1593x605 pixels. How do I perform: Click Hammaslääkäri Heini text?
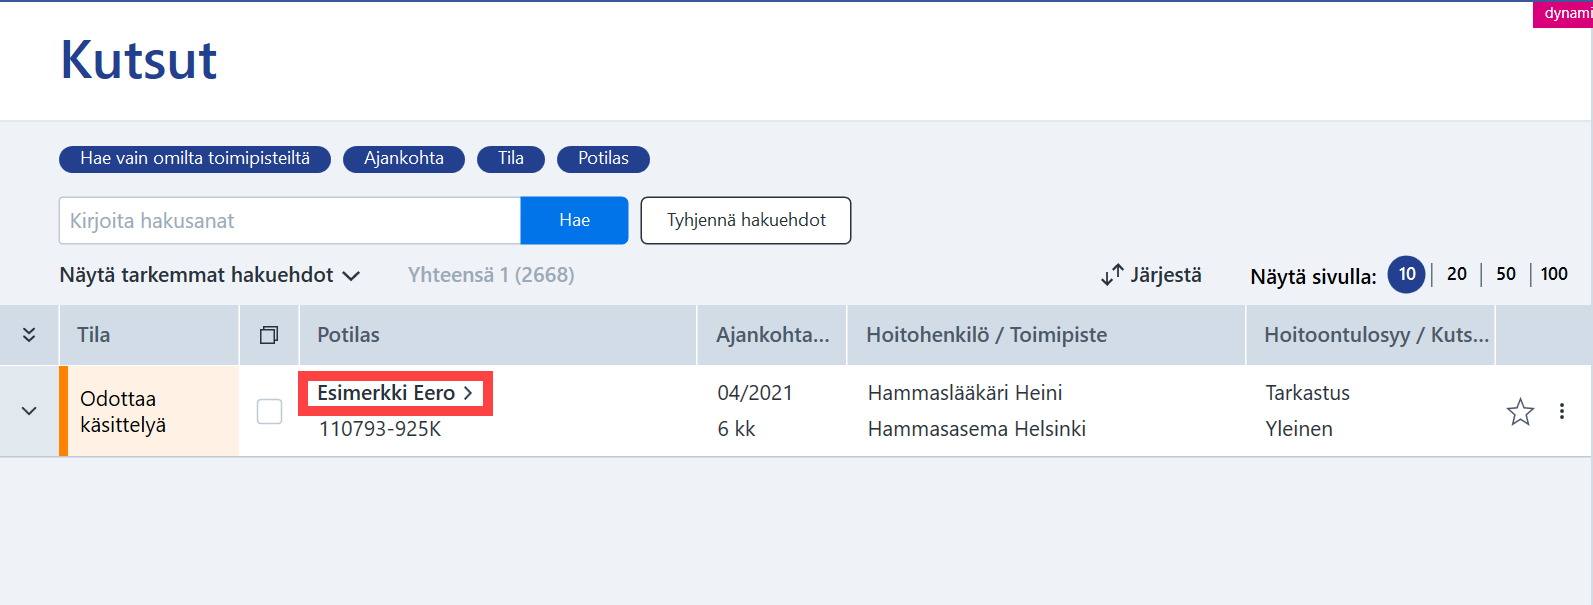pos(965,393)
